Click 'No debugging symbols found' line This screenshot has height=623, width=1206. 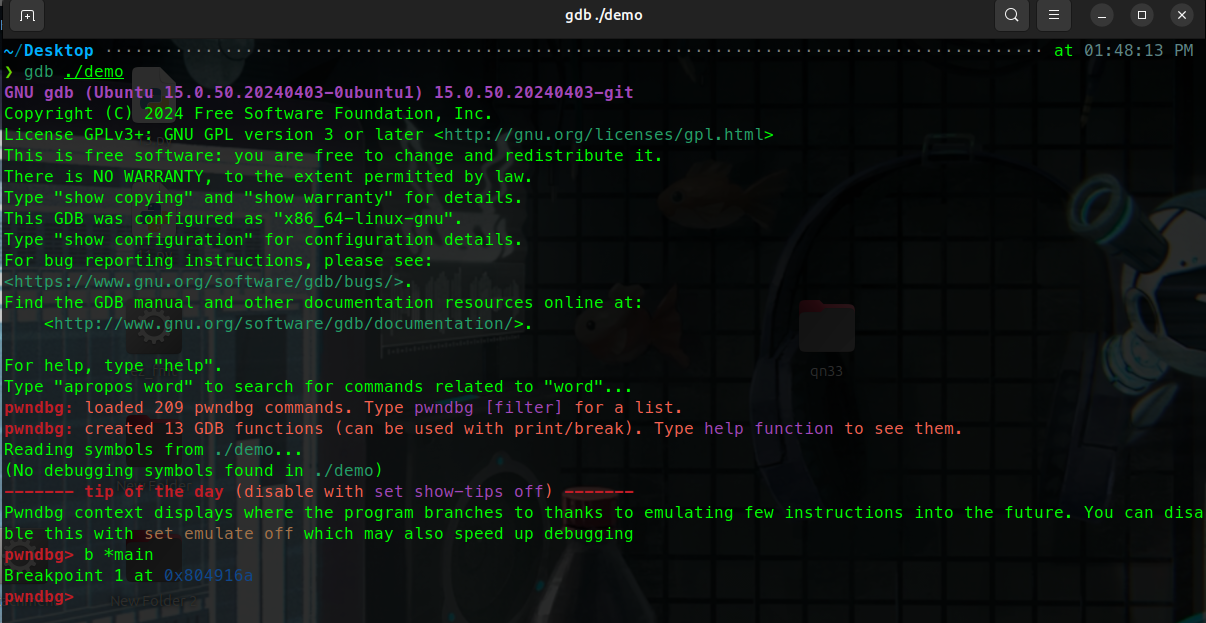click(x=194, y=470)
